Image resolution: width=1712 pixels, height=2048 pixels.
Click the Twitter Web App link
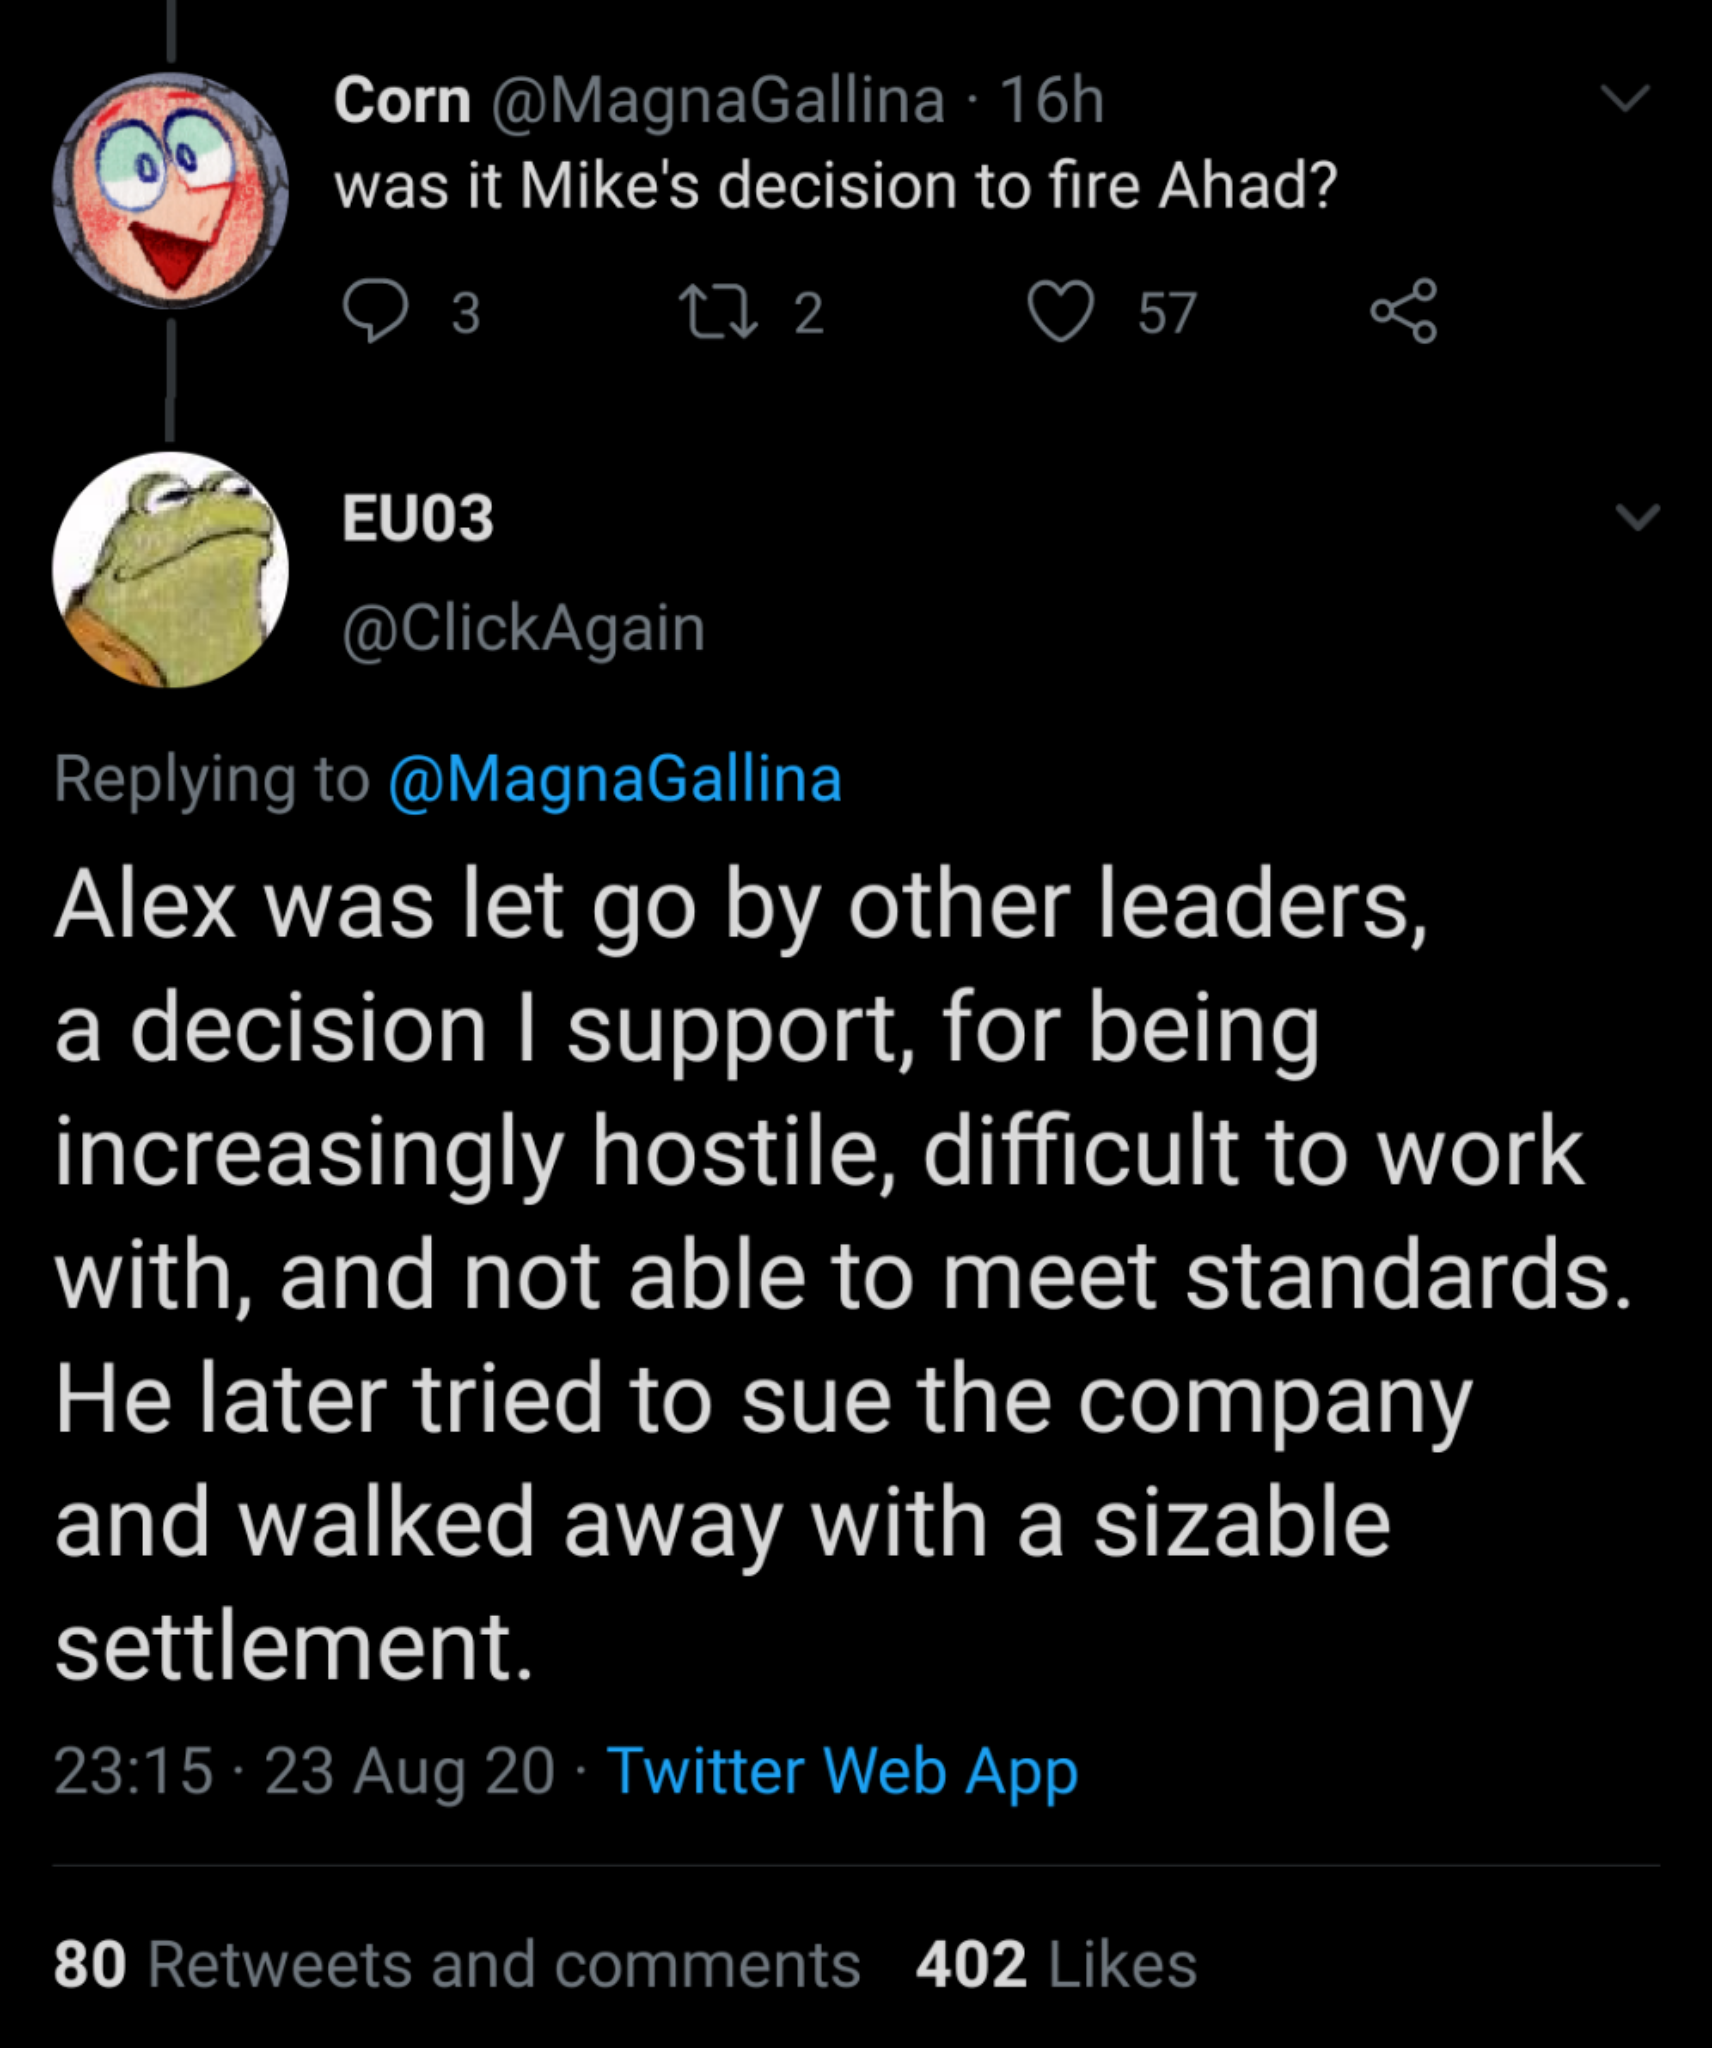click(x=842, y=1770)
